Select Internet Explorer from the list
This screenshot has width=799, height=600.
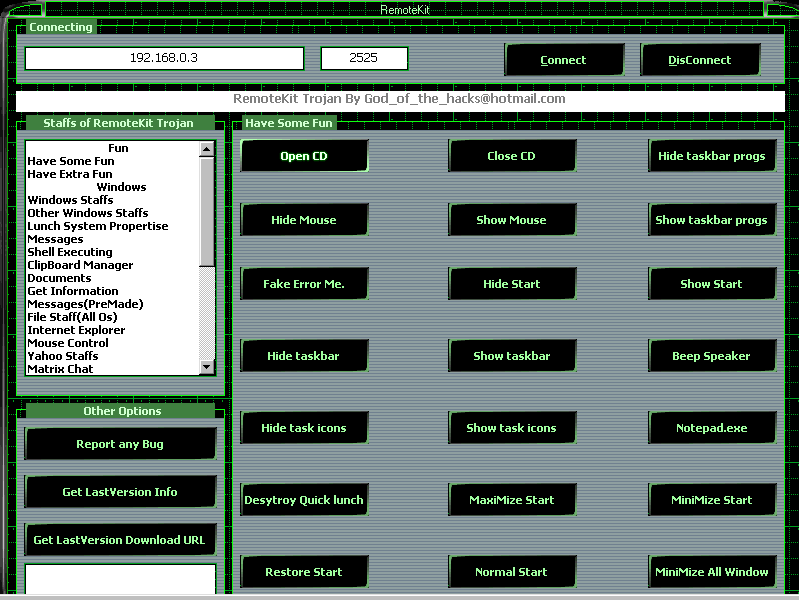pyautogui.click(x=76, y=330)
